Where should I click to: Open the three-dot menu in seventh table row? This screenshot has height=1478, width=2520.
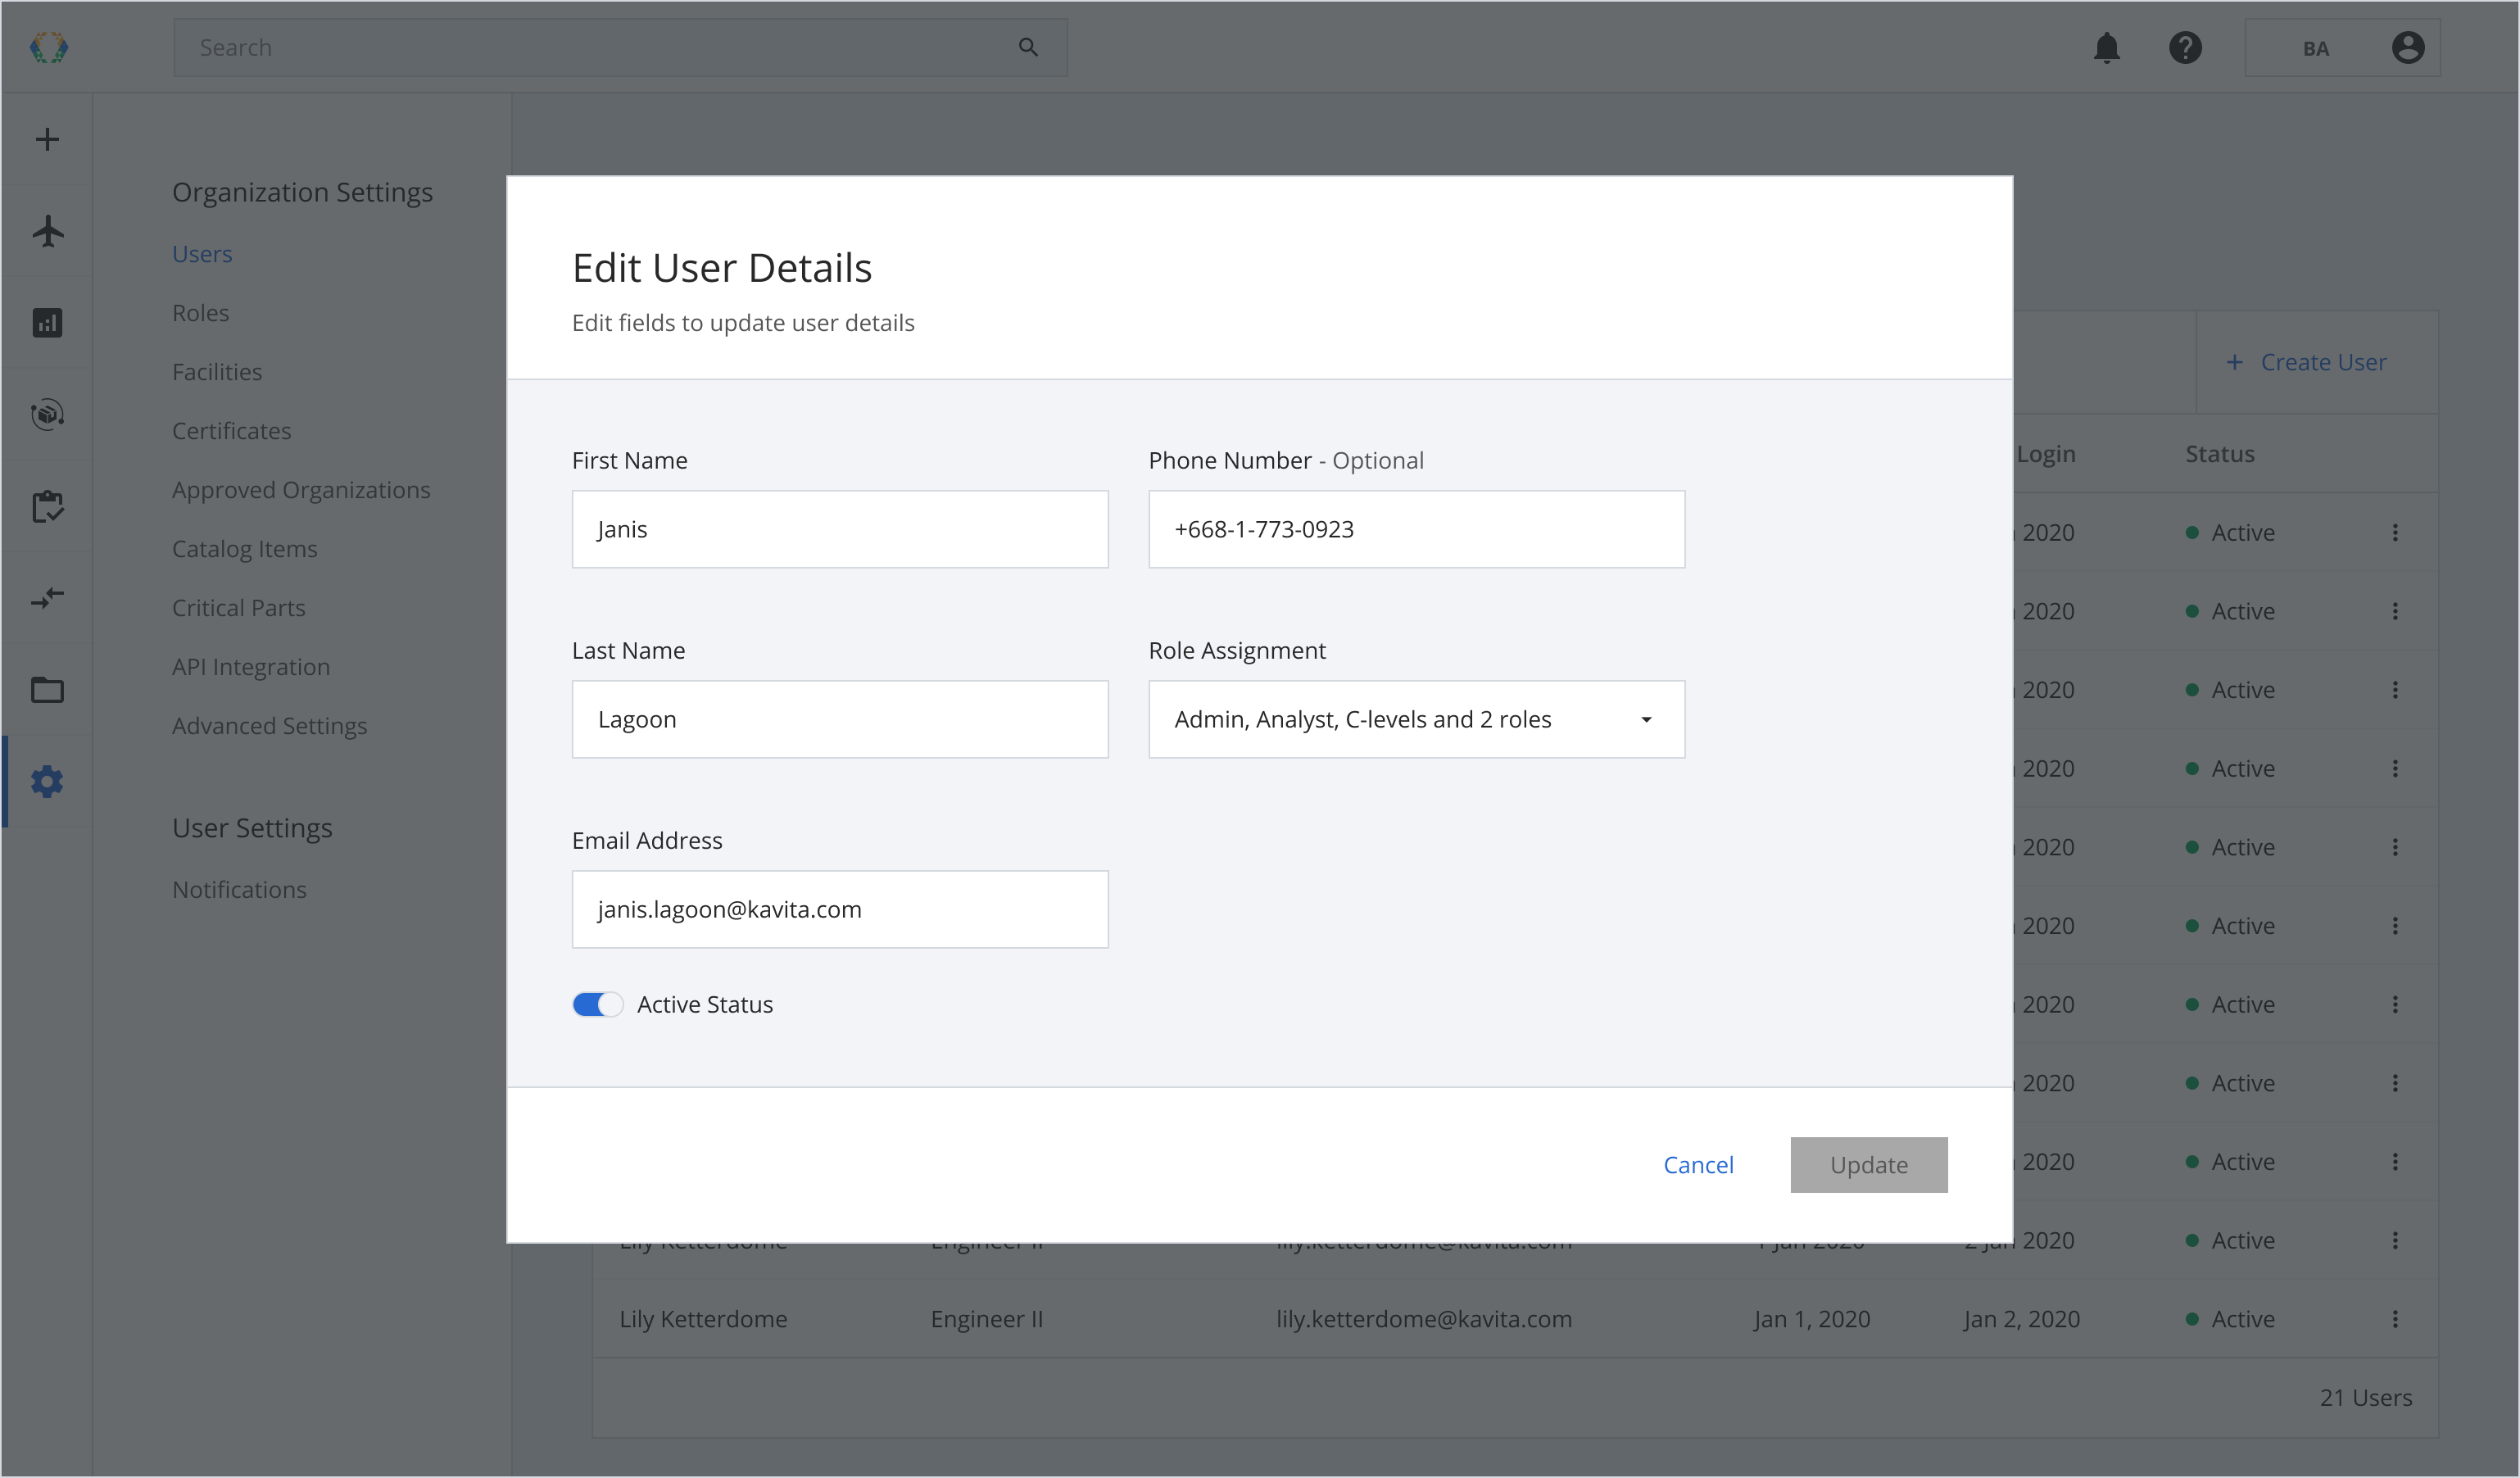[2394, 1004]
